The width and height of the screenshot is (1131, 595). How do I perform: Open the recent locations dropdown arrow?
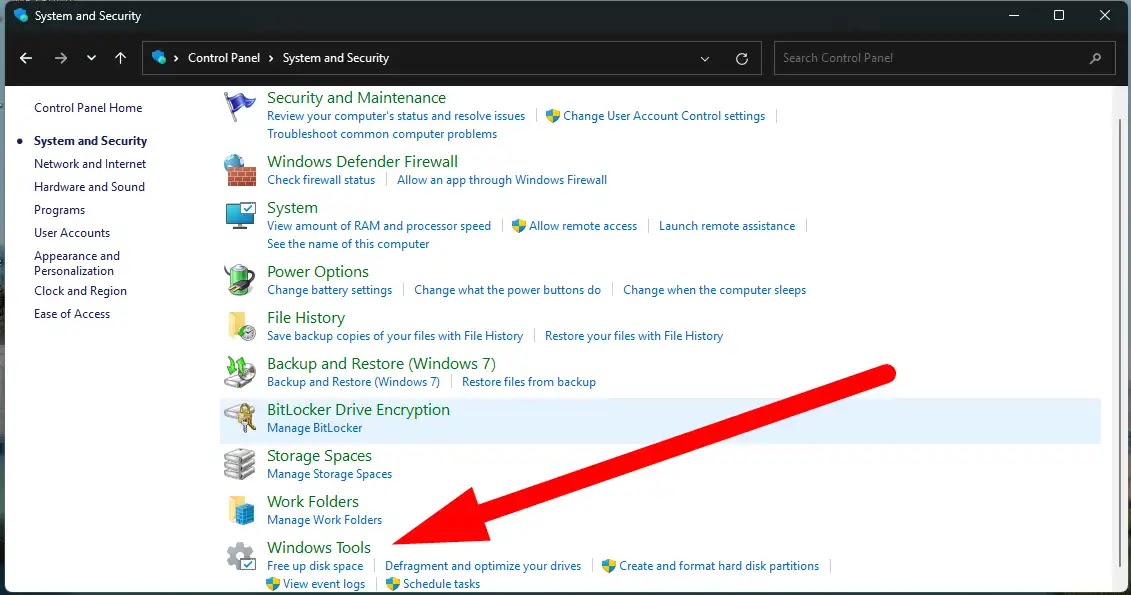[x=91, y=58]
